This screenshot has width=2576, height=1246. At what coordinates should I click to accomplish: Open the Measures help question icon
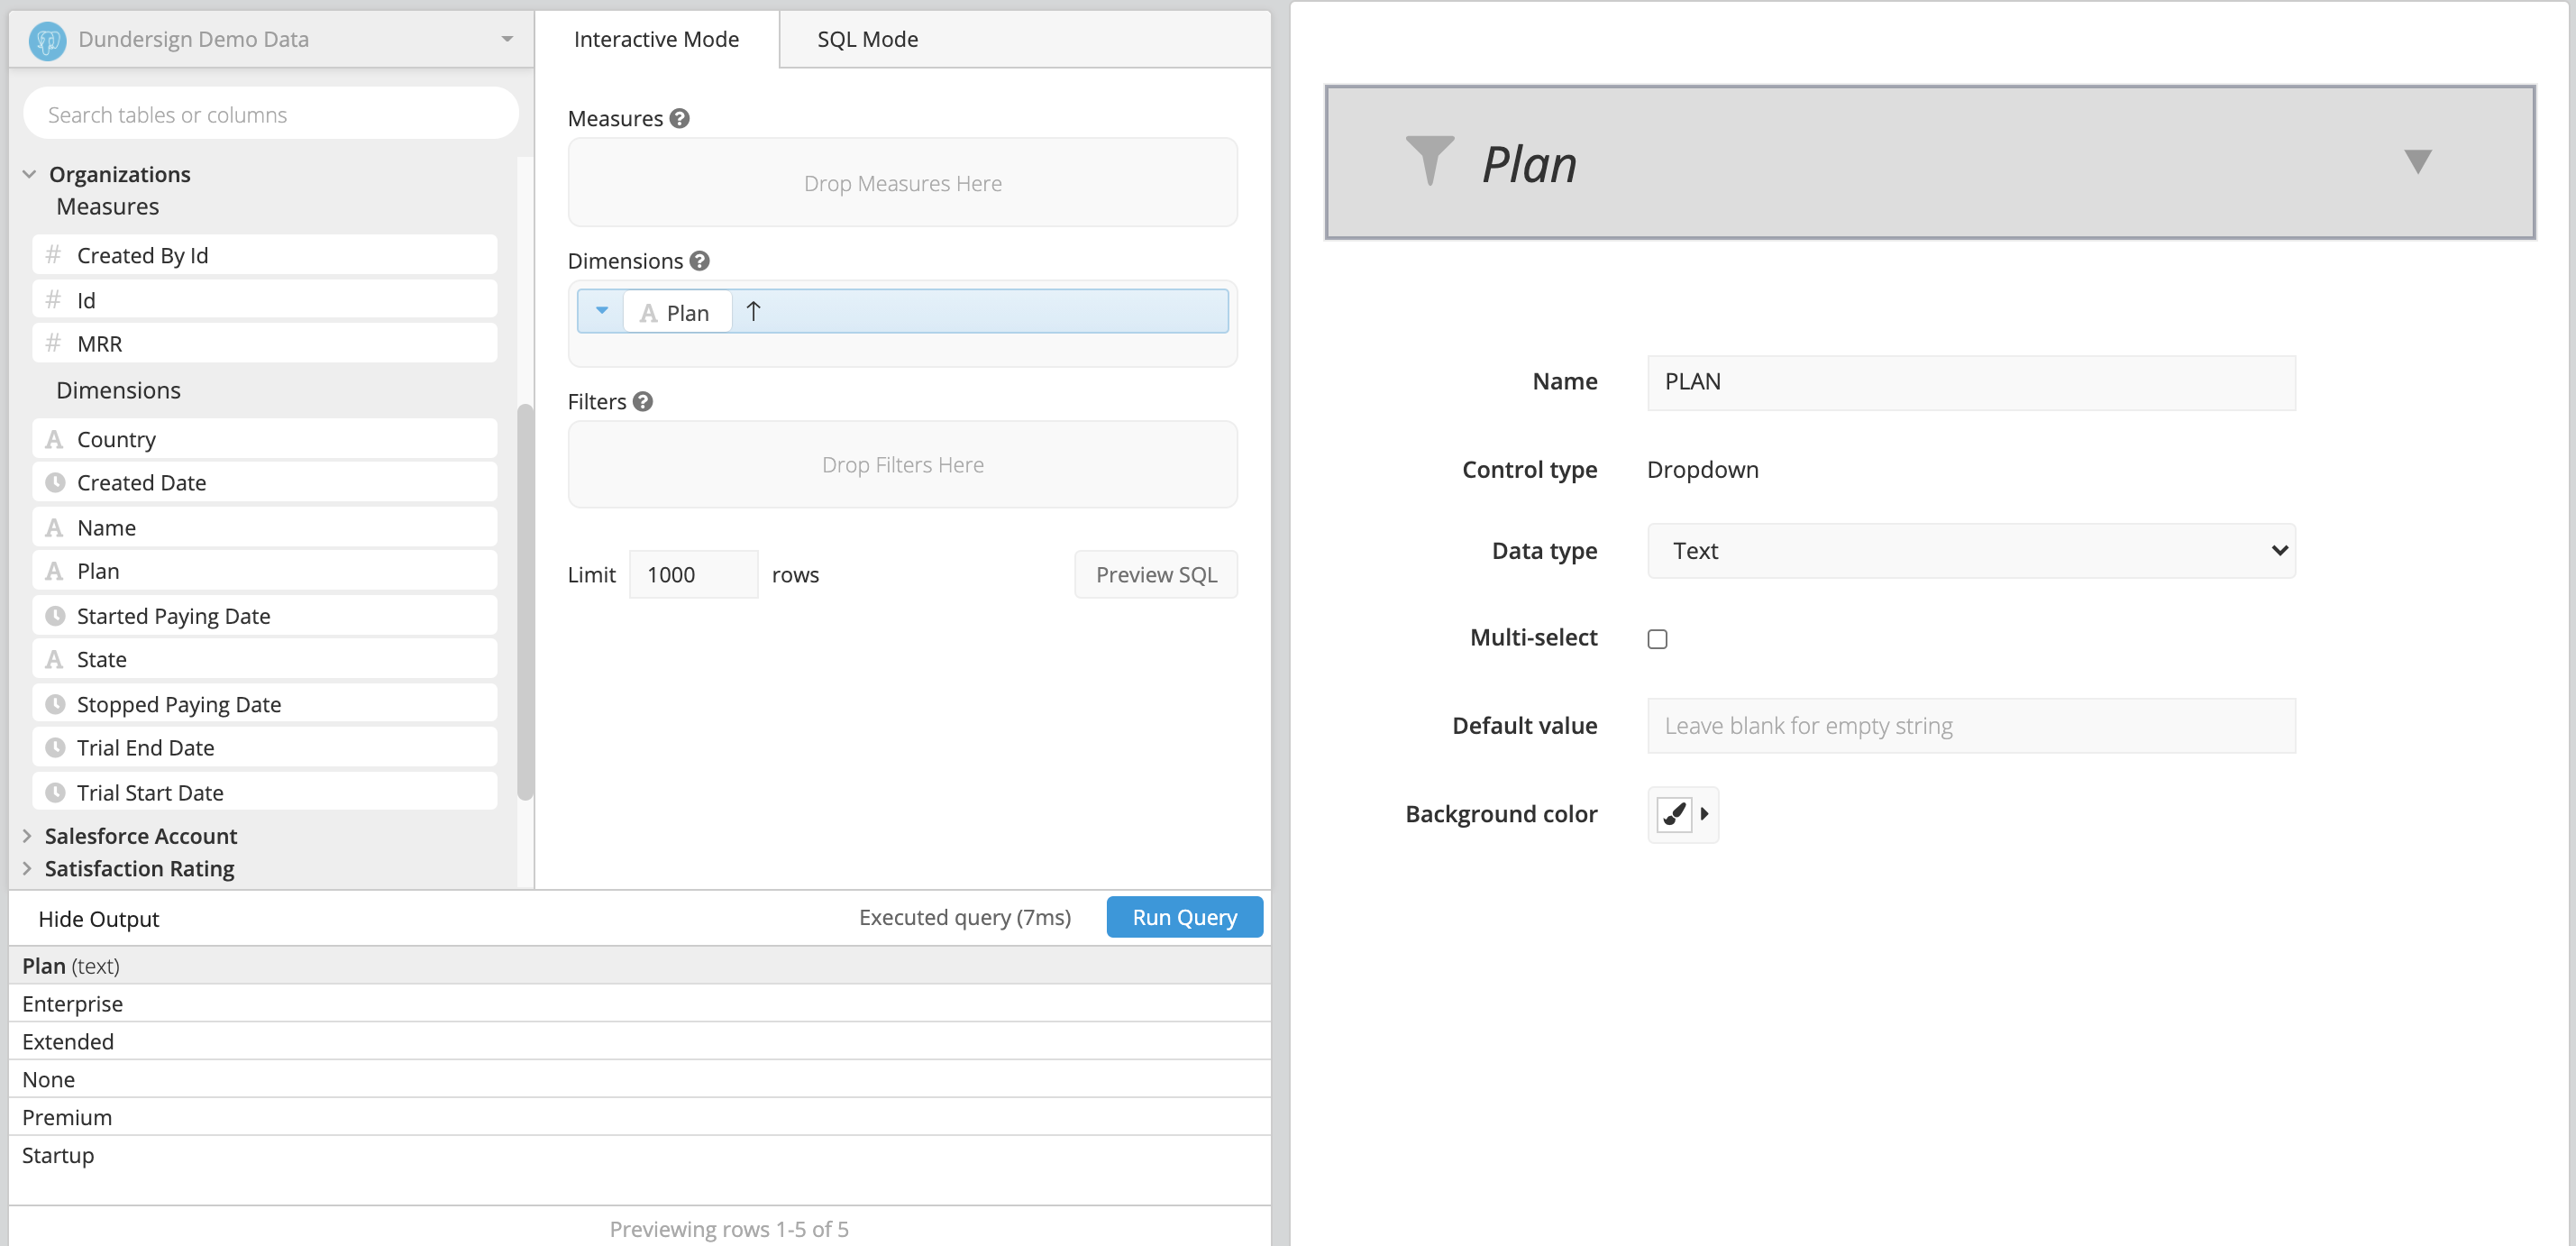click(x=680, y=119)
